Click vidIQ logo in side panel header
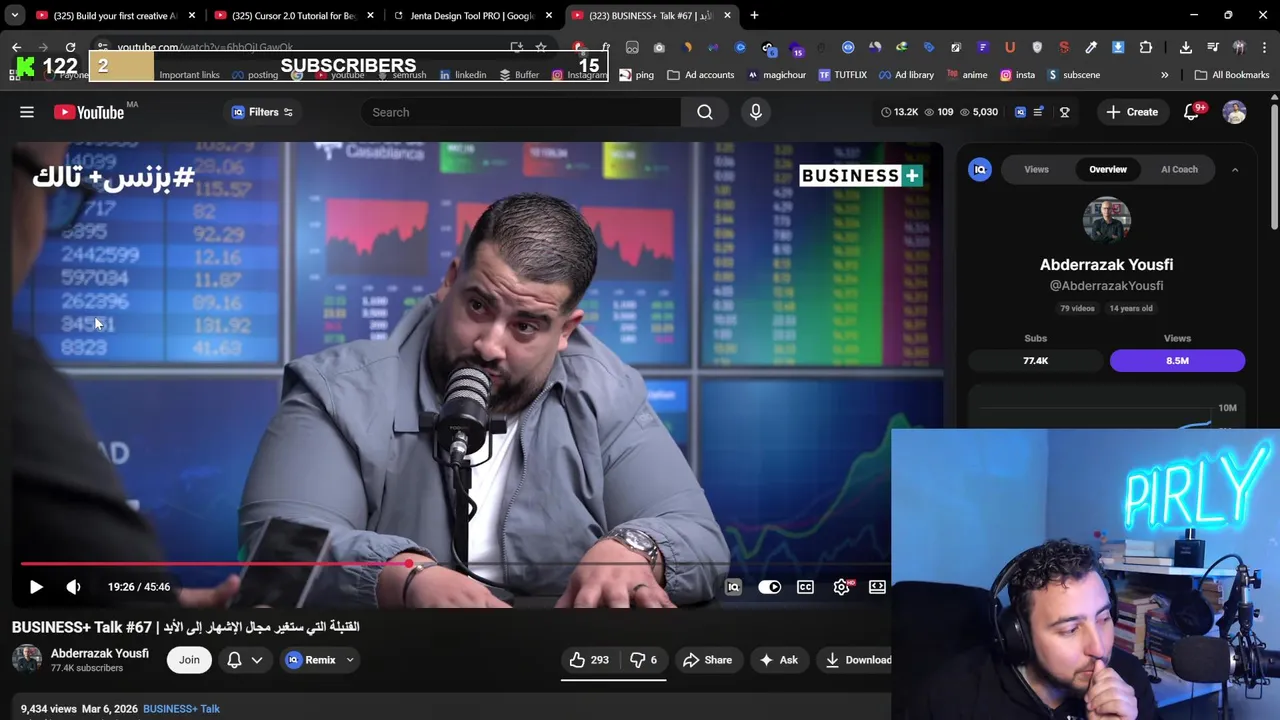1280x720 pixels. tap(980, 169)
